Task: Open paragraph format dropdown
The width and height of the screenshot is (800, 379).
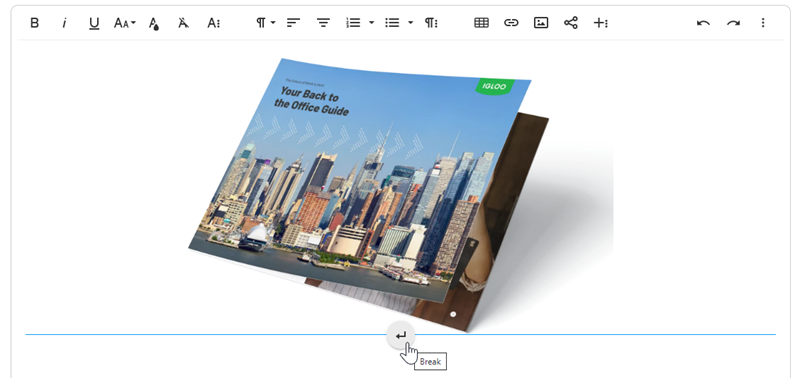Action: [x=265, y=23]
